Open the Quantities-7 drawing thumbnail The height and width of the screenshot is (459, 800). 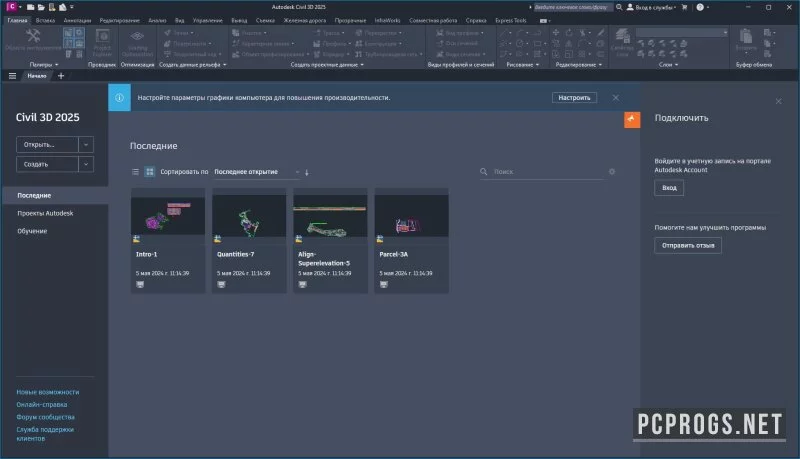click(x=249, y=216)
